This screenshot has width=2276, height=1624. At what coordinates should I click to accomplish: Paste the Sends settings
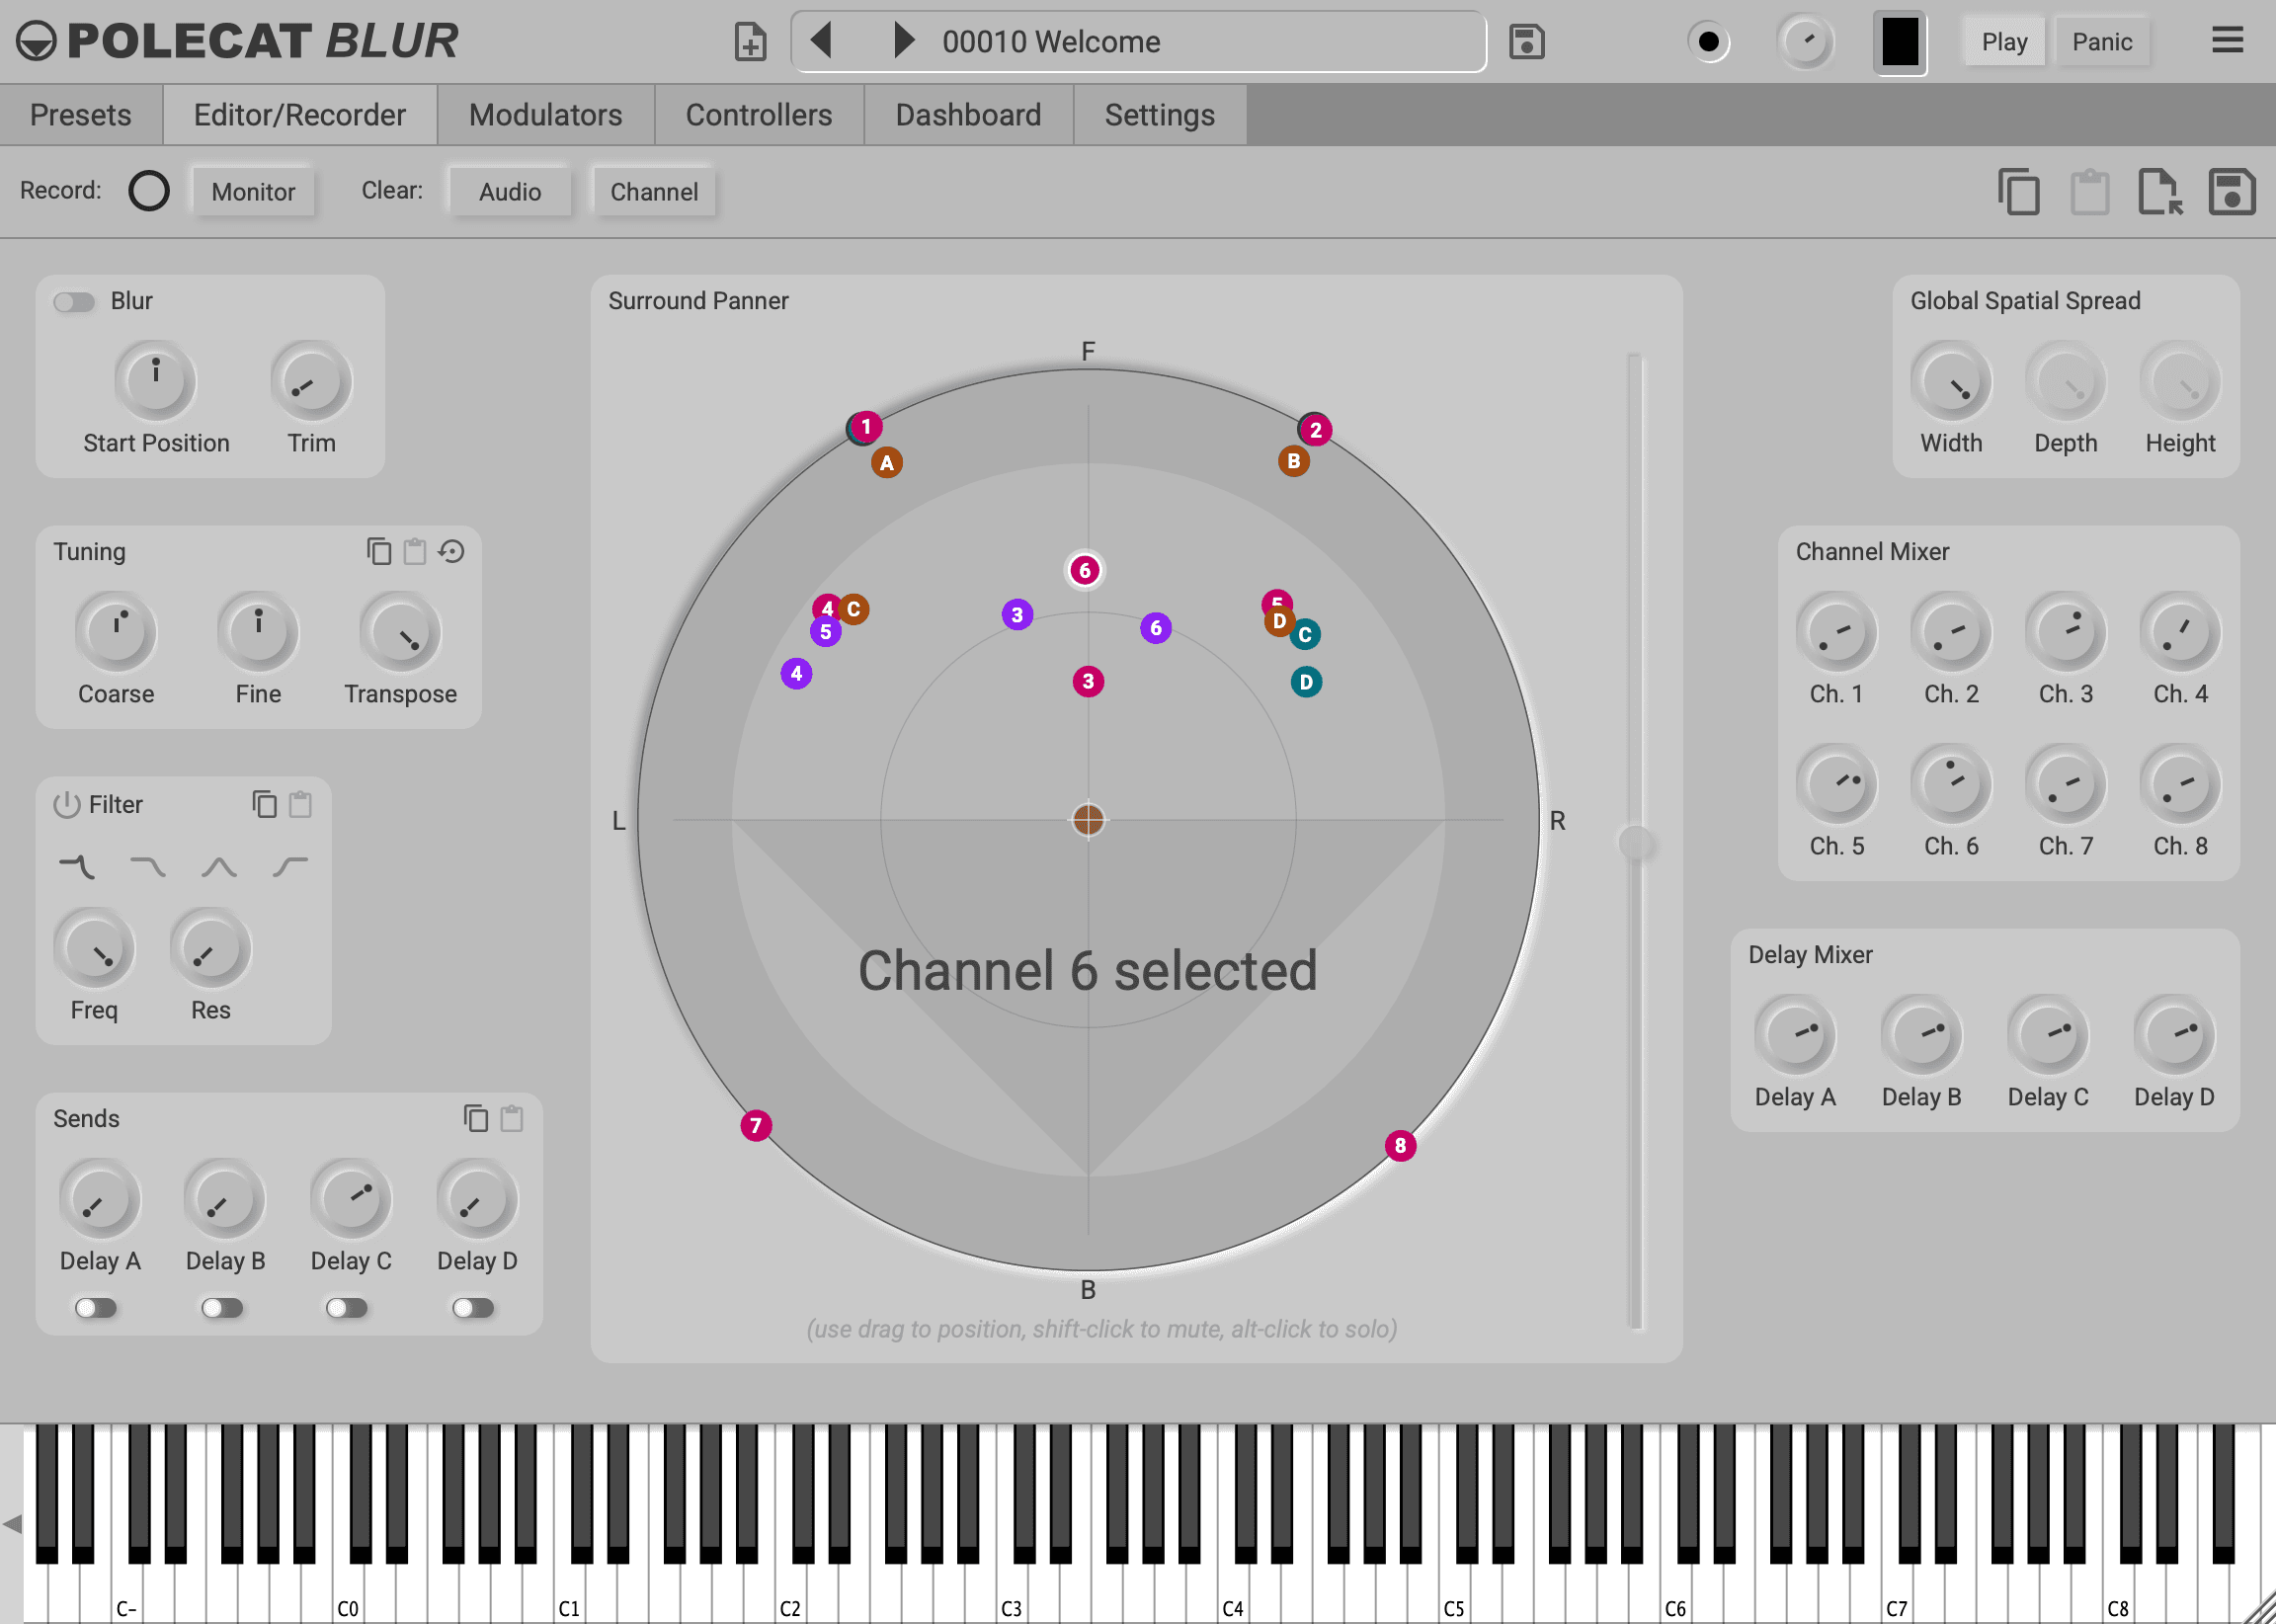512,1118
